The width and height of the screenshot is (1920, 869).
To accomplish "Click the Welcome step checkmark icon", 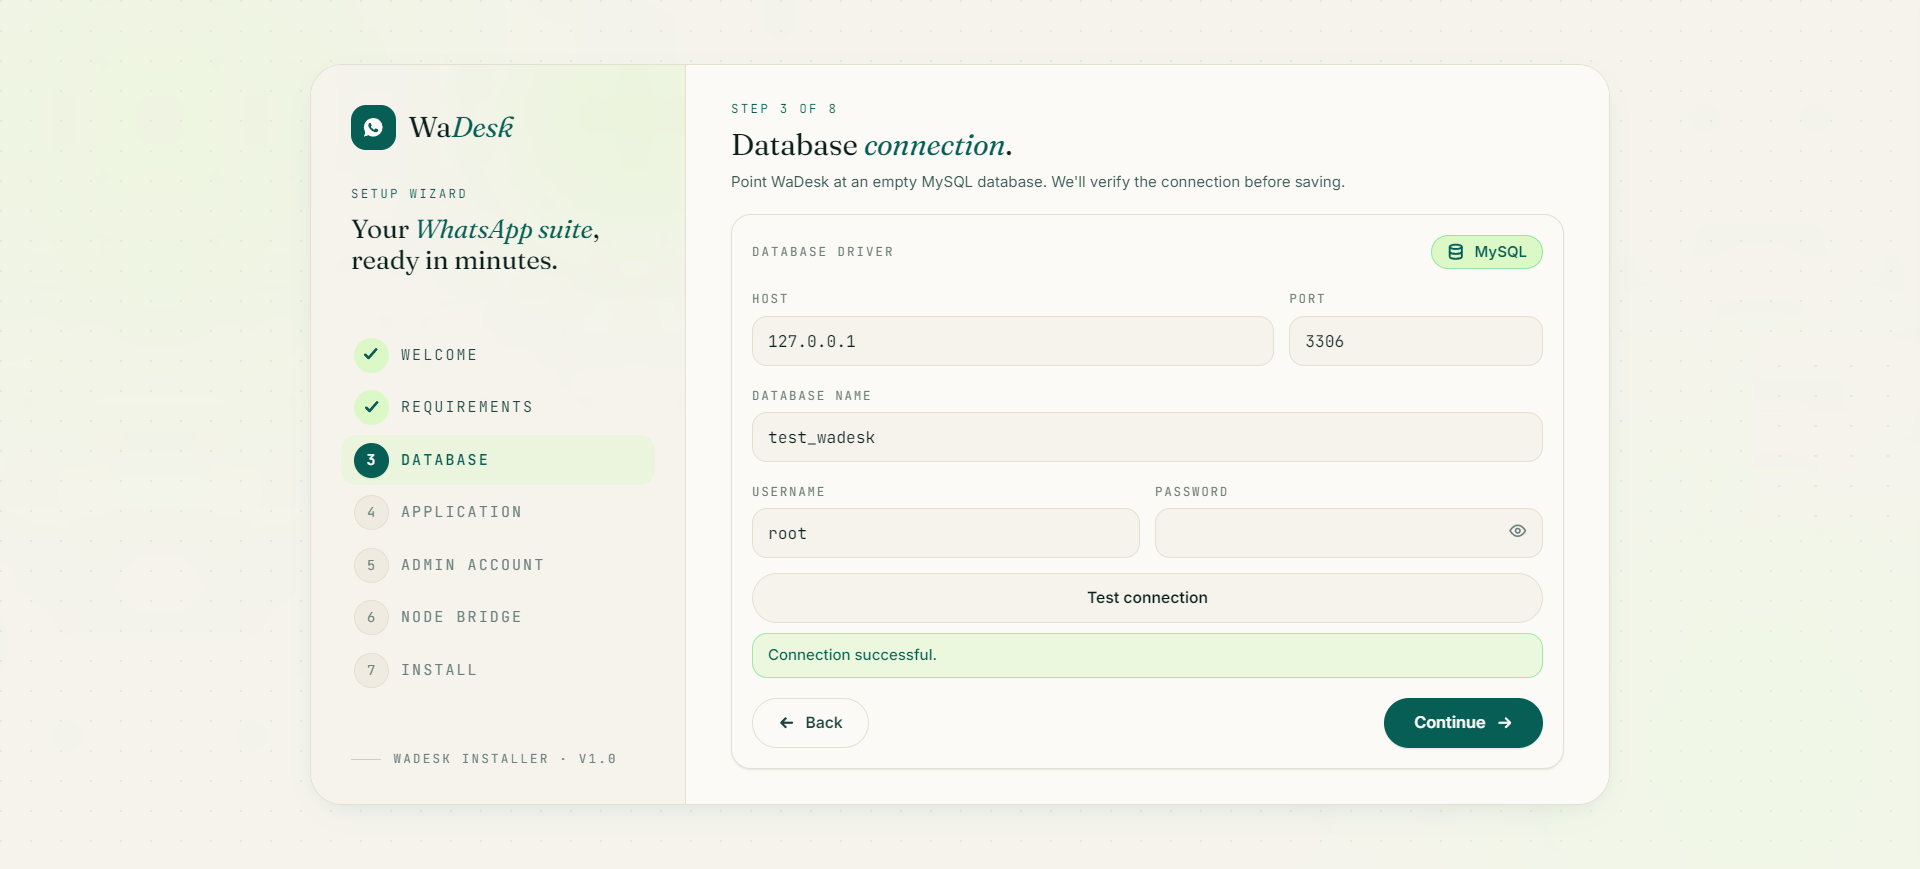I will pyautogui.click(x=371, y=354).
